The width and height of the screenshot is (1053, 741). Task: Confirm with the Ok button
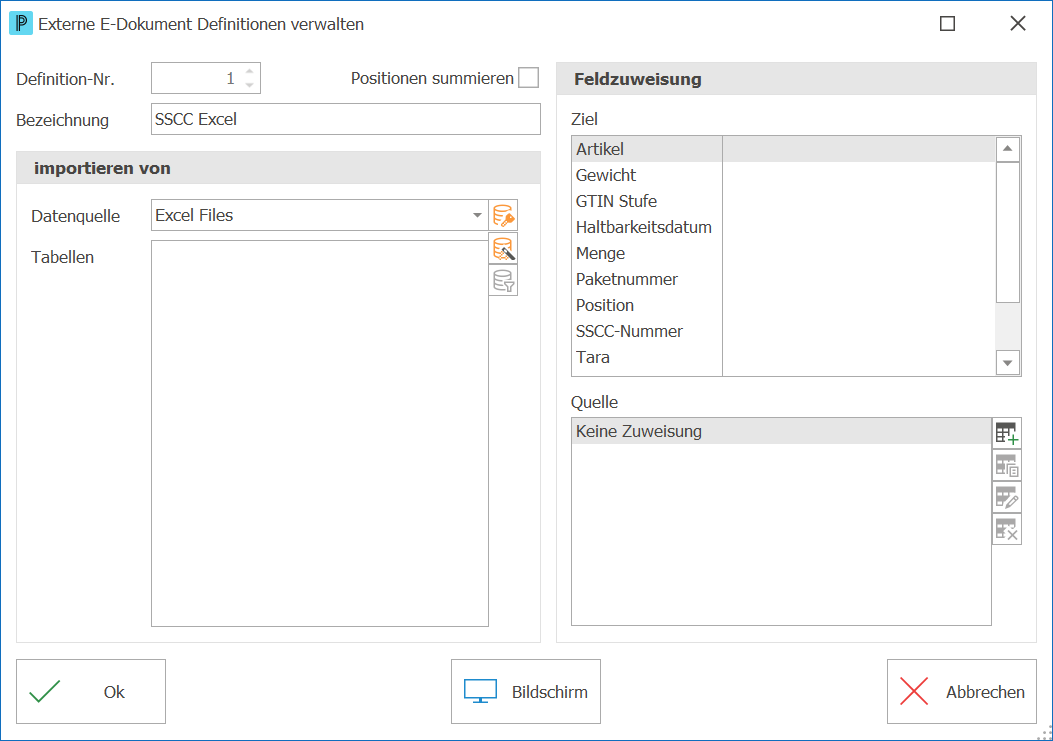click(x=91, y=691)
